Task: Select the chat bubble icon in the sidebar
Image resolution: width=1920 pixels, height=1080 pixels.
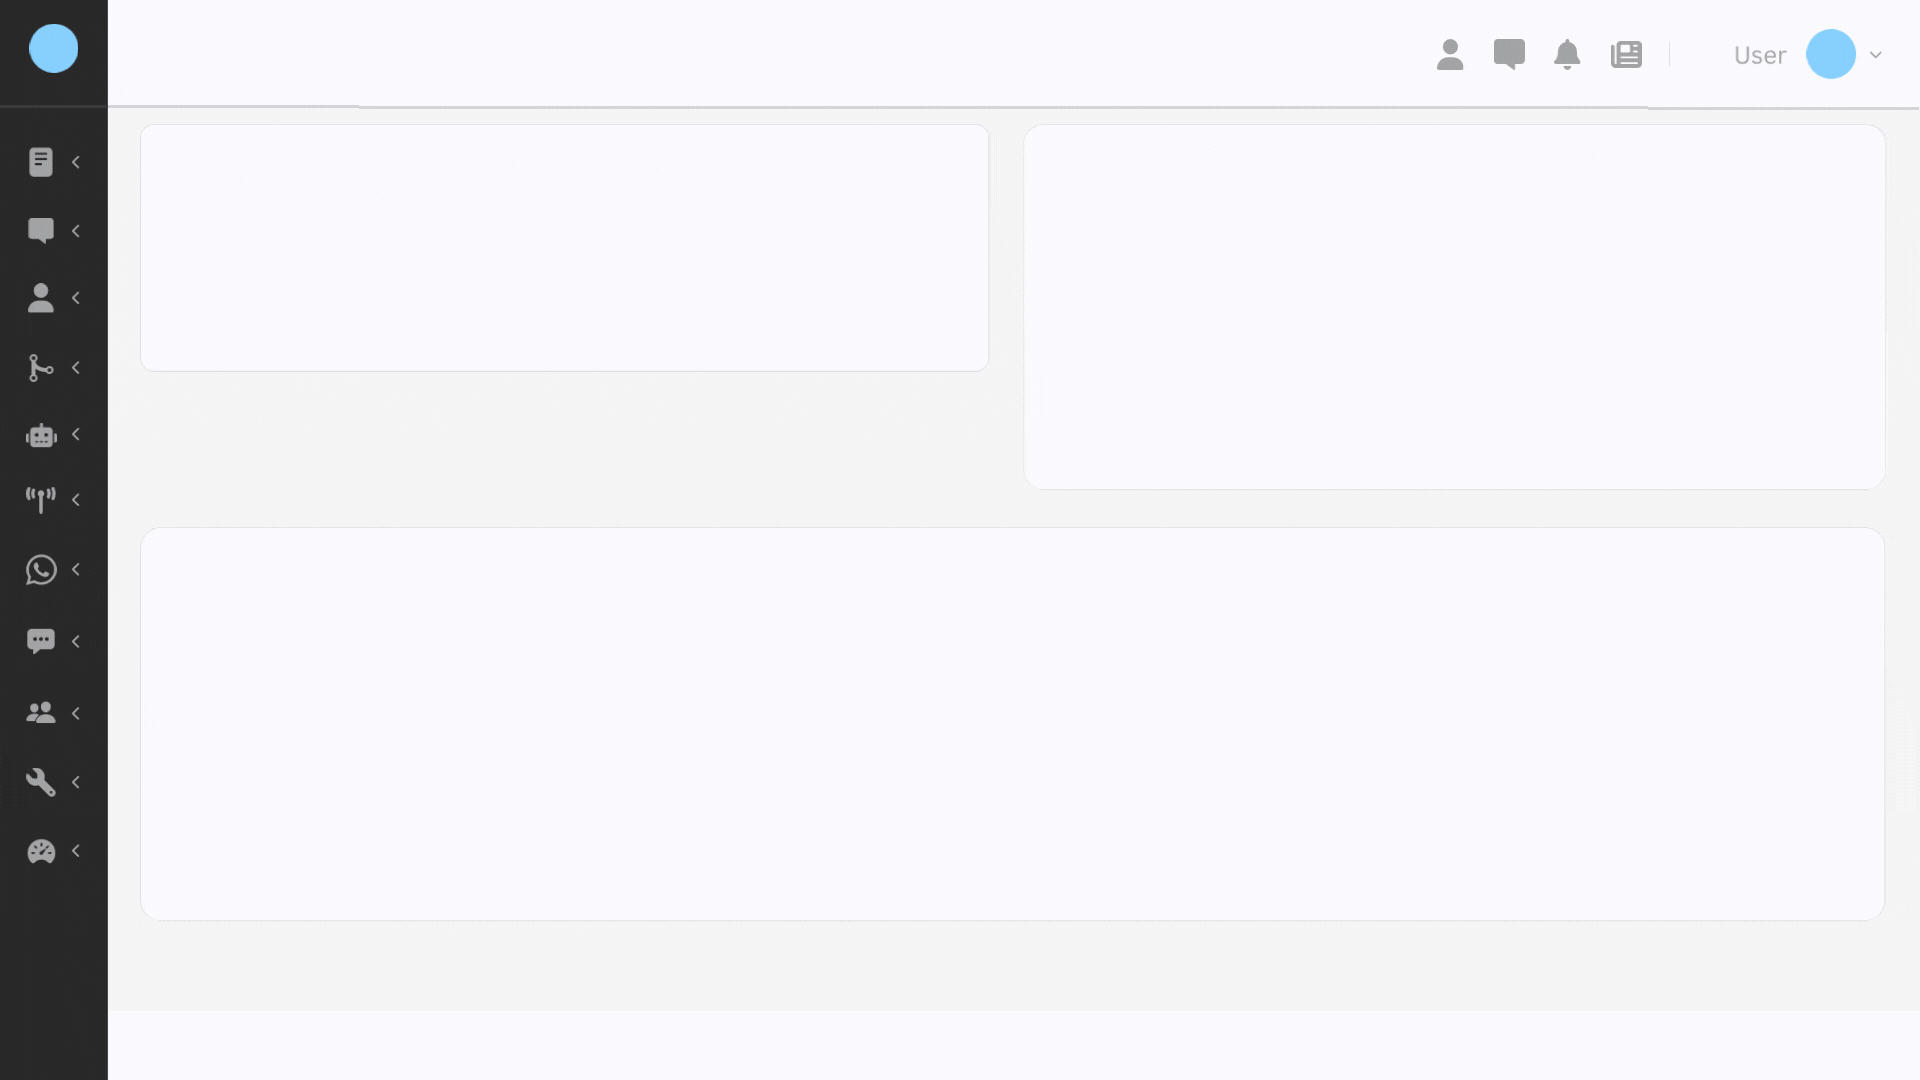Action: tap(40, 230)
